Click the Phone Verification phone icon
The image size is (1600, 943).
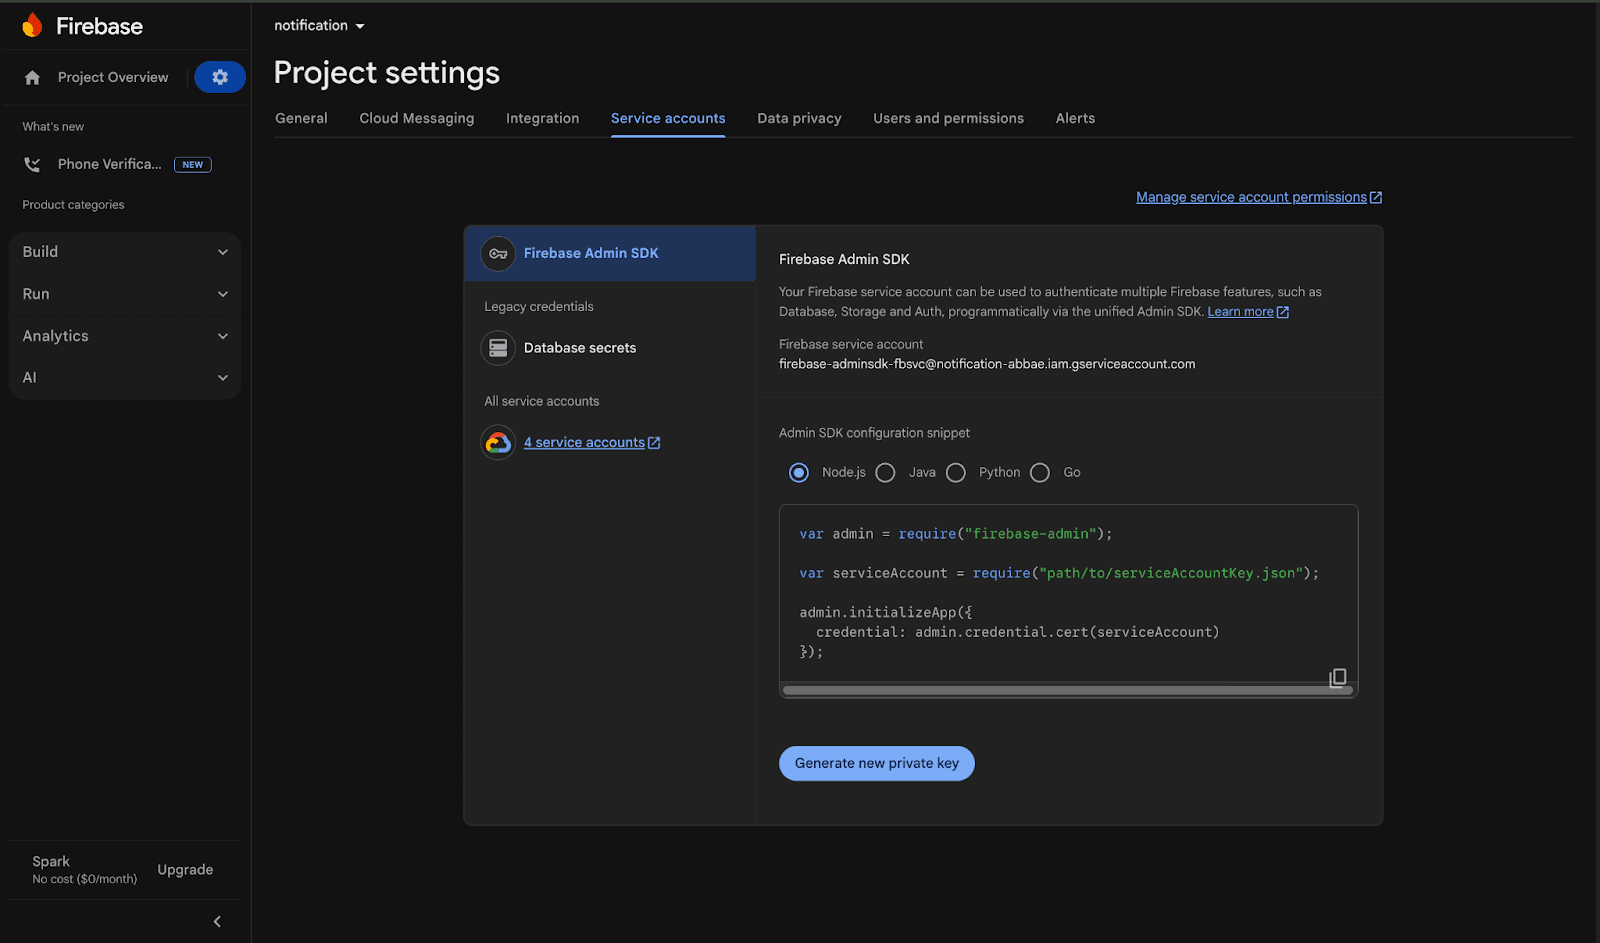click(x=32, y=164)
